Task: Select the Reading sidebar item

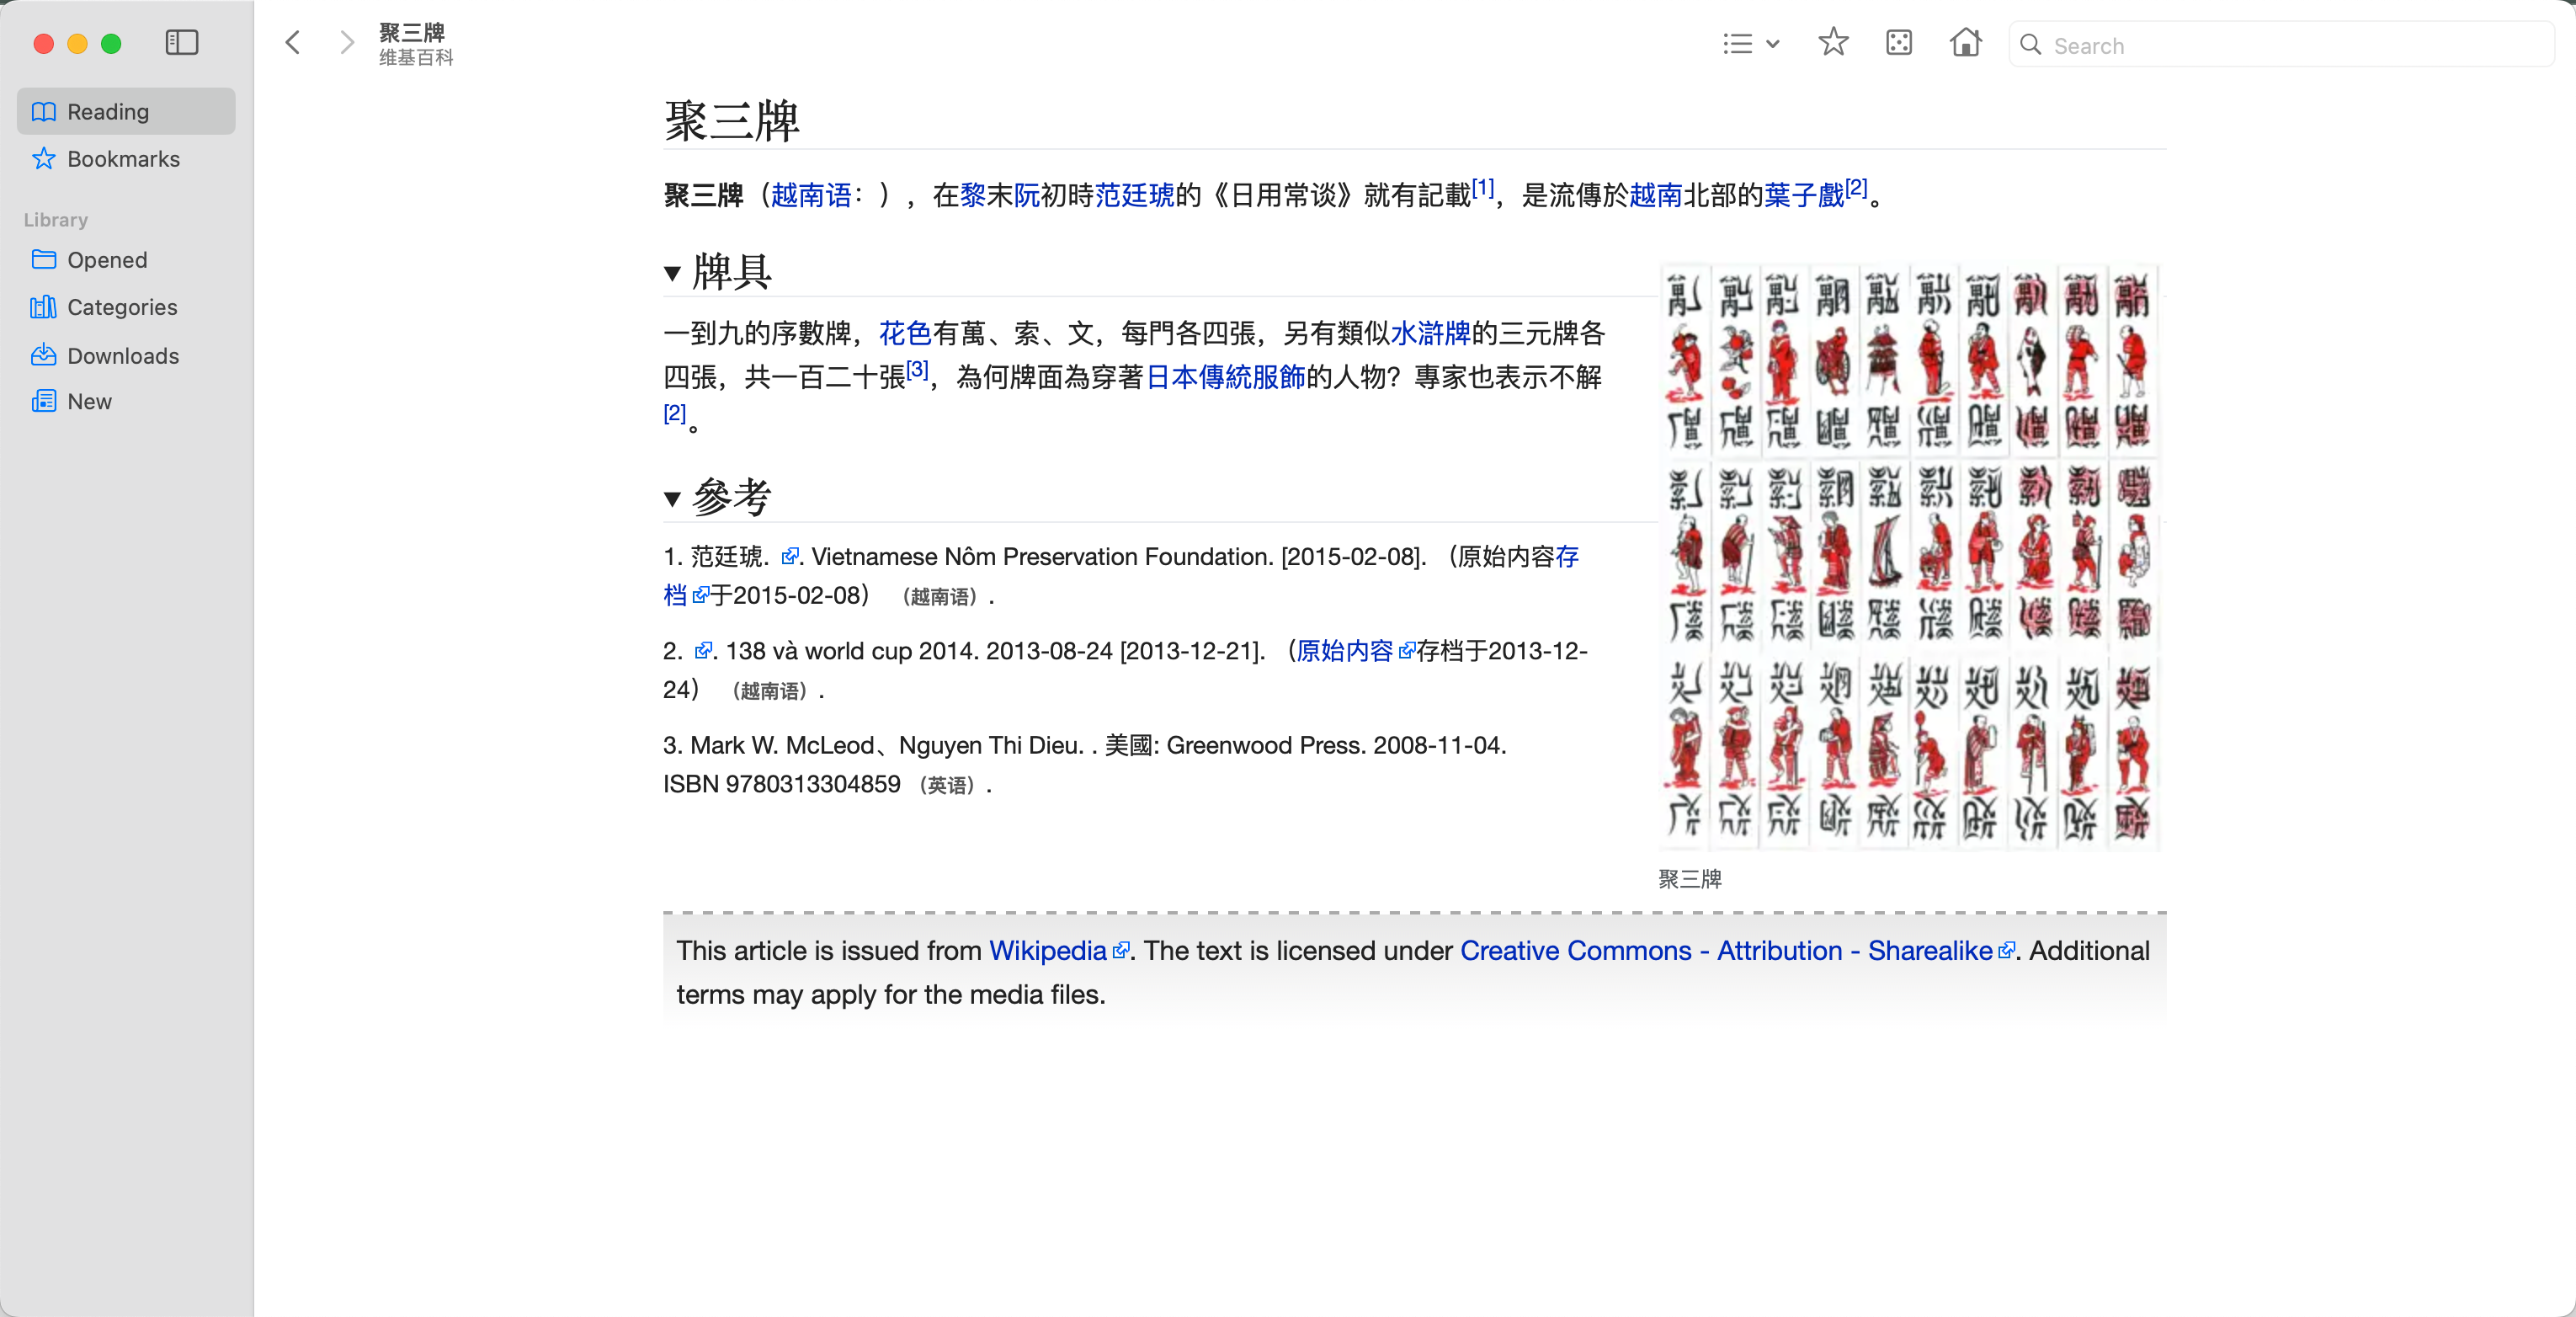Action: 126,111
